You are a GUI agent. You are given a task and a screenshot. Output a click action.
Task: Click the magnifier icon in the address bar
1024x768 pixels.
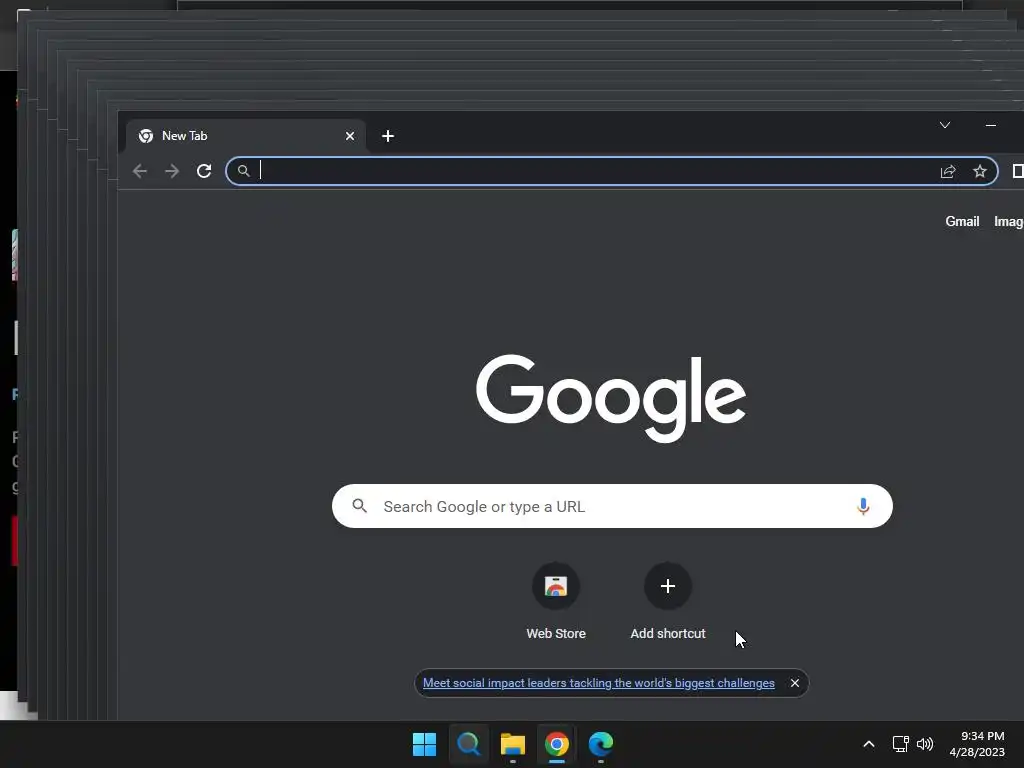click(244, 171)
